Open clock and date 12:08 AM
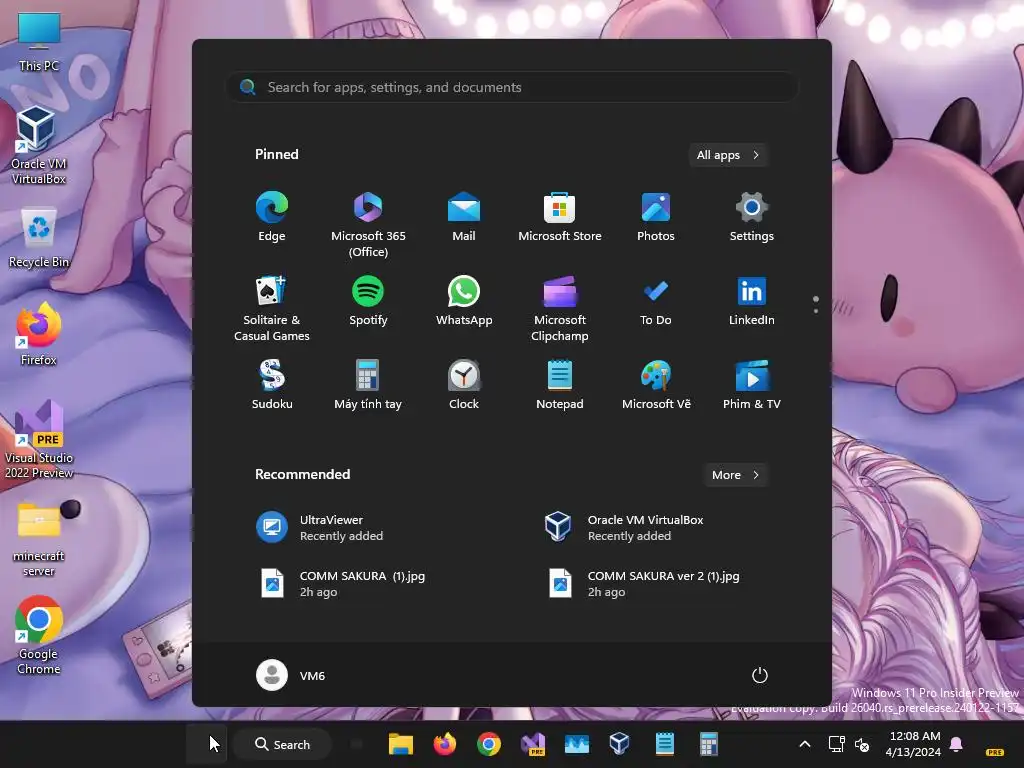1024x768 pixels. click(914, 744)
